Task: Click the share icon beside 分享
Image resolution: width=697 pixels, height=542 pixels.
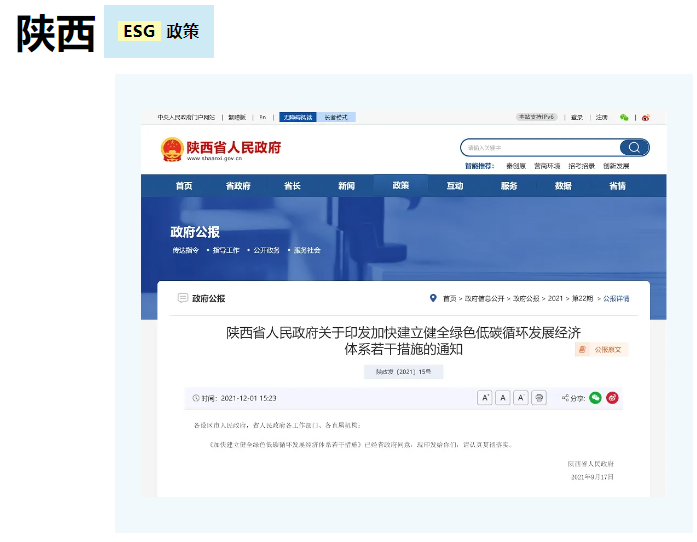Action: 565,397
